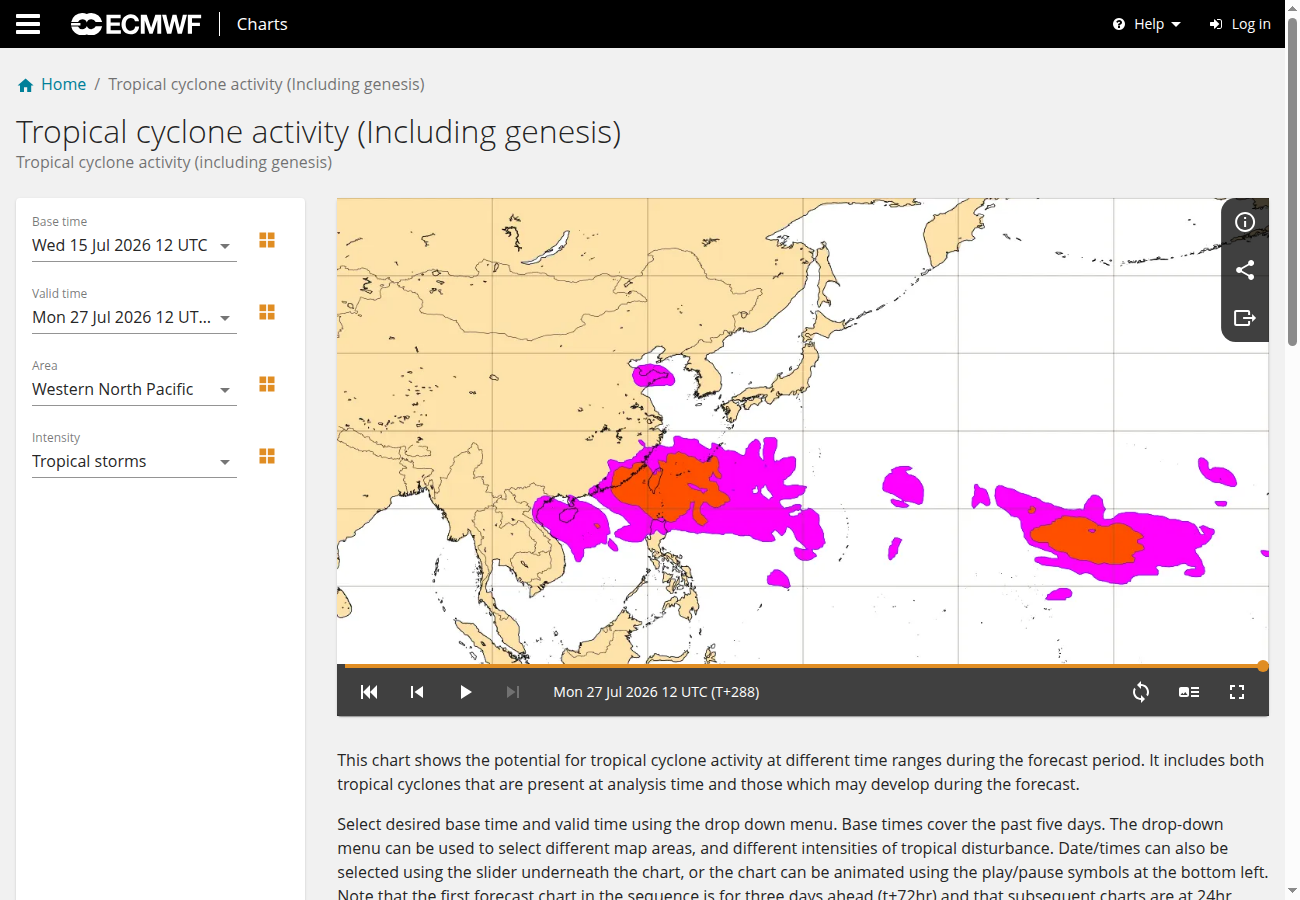Viewport: 1300px width, 900px height.
Task: Click the Log In link
Action: pos(1240,24)
